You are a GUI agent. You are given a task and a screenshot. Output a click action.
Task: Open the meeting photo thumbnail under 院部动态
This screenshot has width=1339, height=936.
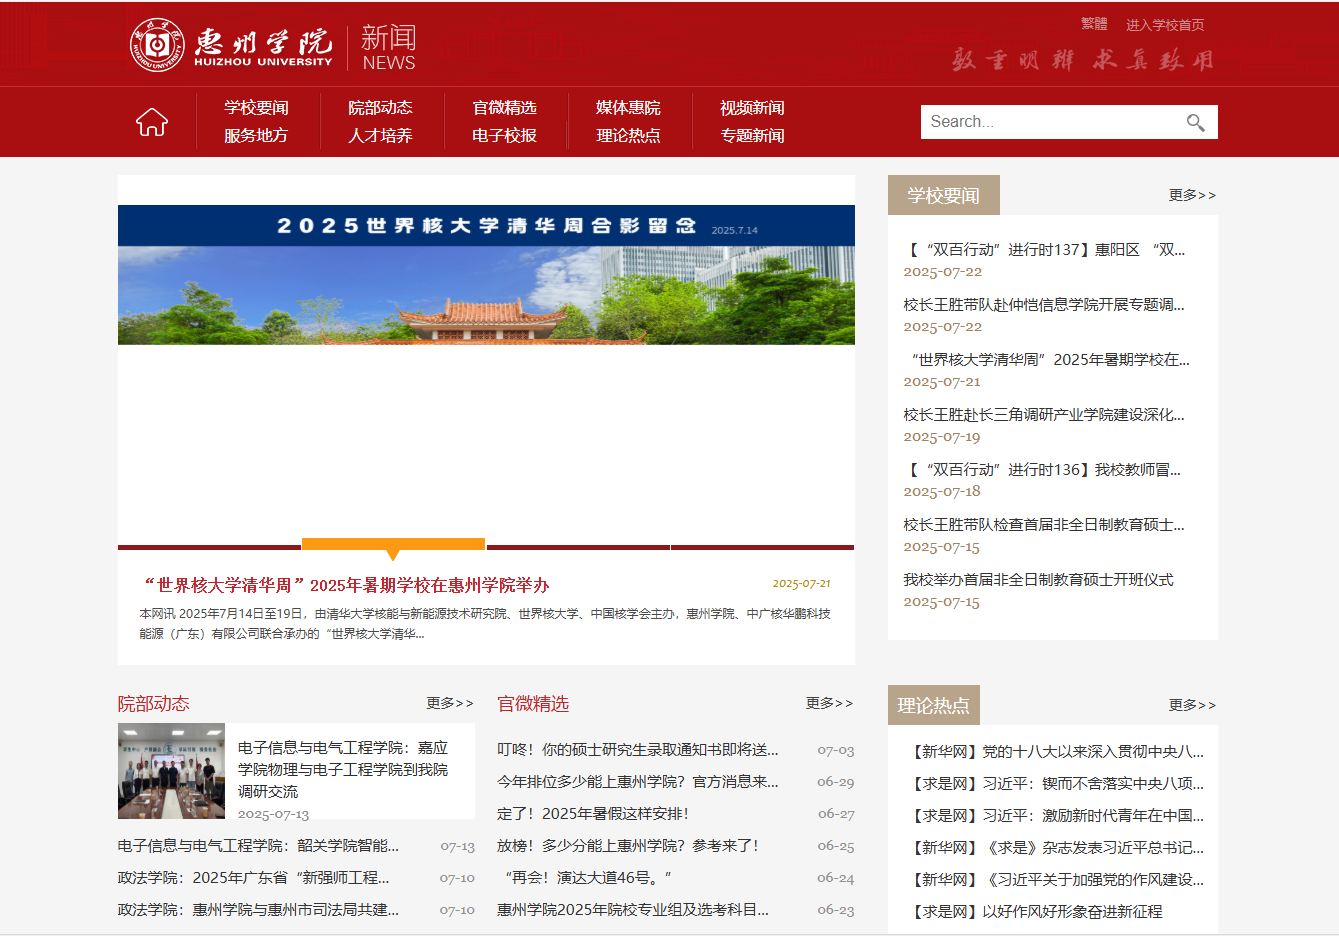[x=171, y=771]
